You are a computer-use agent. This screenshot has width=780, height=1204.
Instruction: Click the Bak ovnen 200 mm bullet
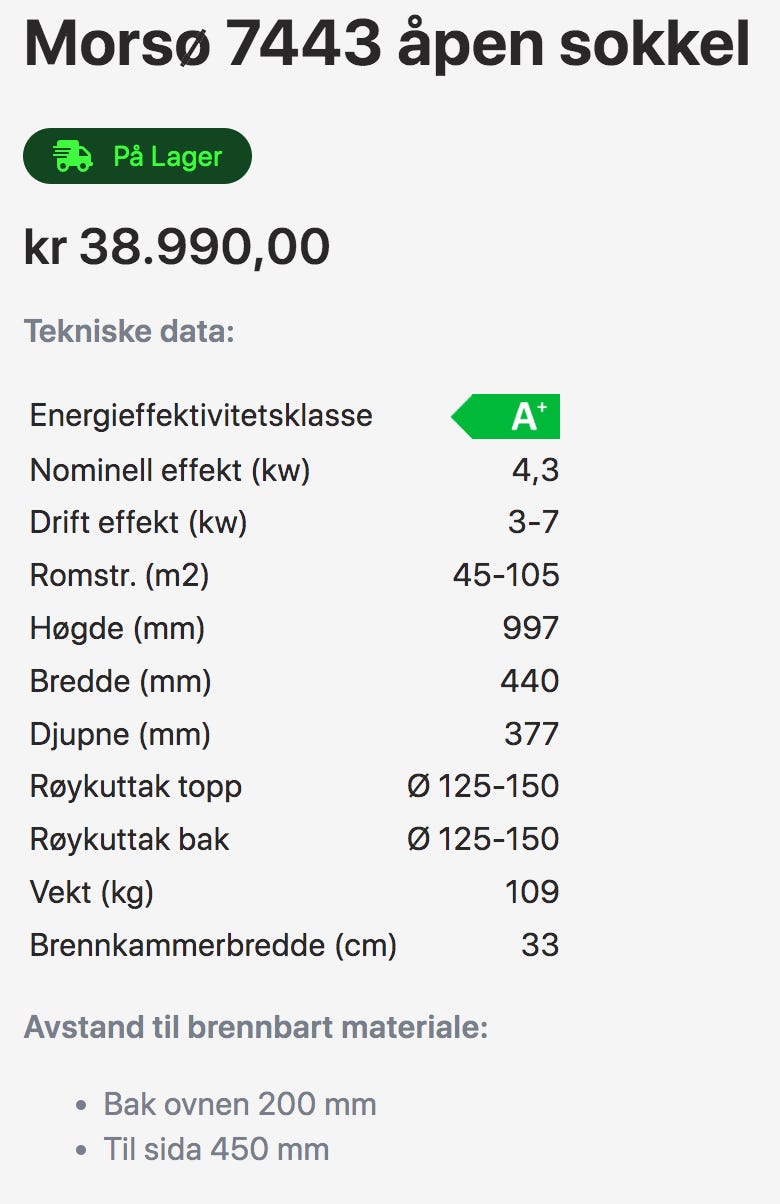pyautogui.click(x=240, y=1105)
